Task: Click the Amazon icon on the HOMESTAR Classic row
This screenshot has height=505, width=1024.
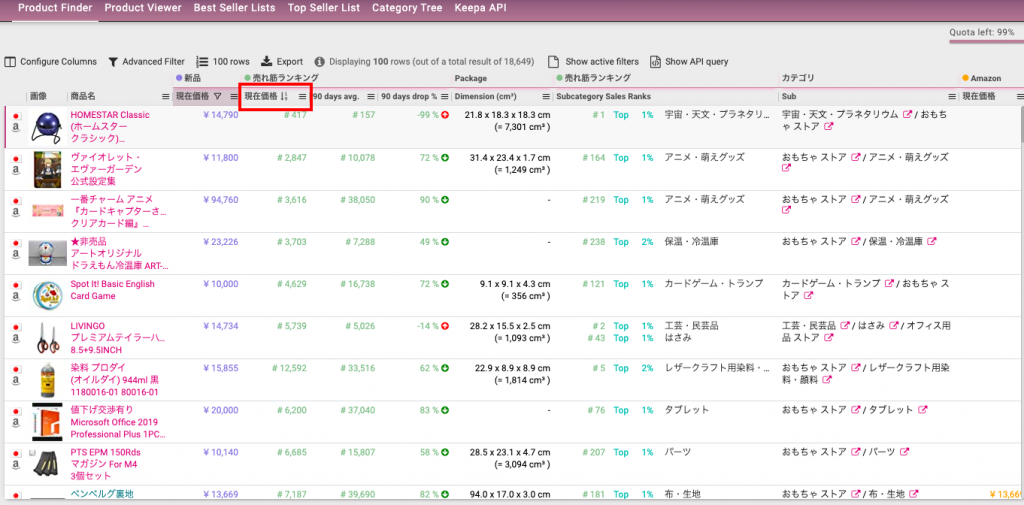Action: 16,129
